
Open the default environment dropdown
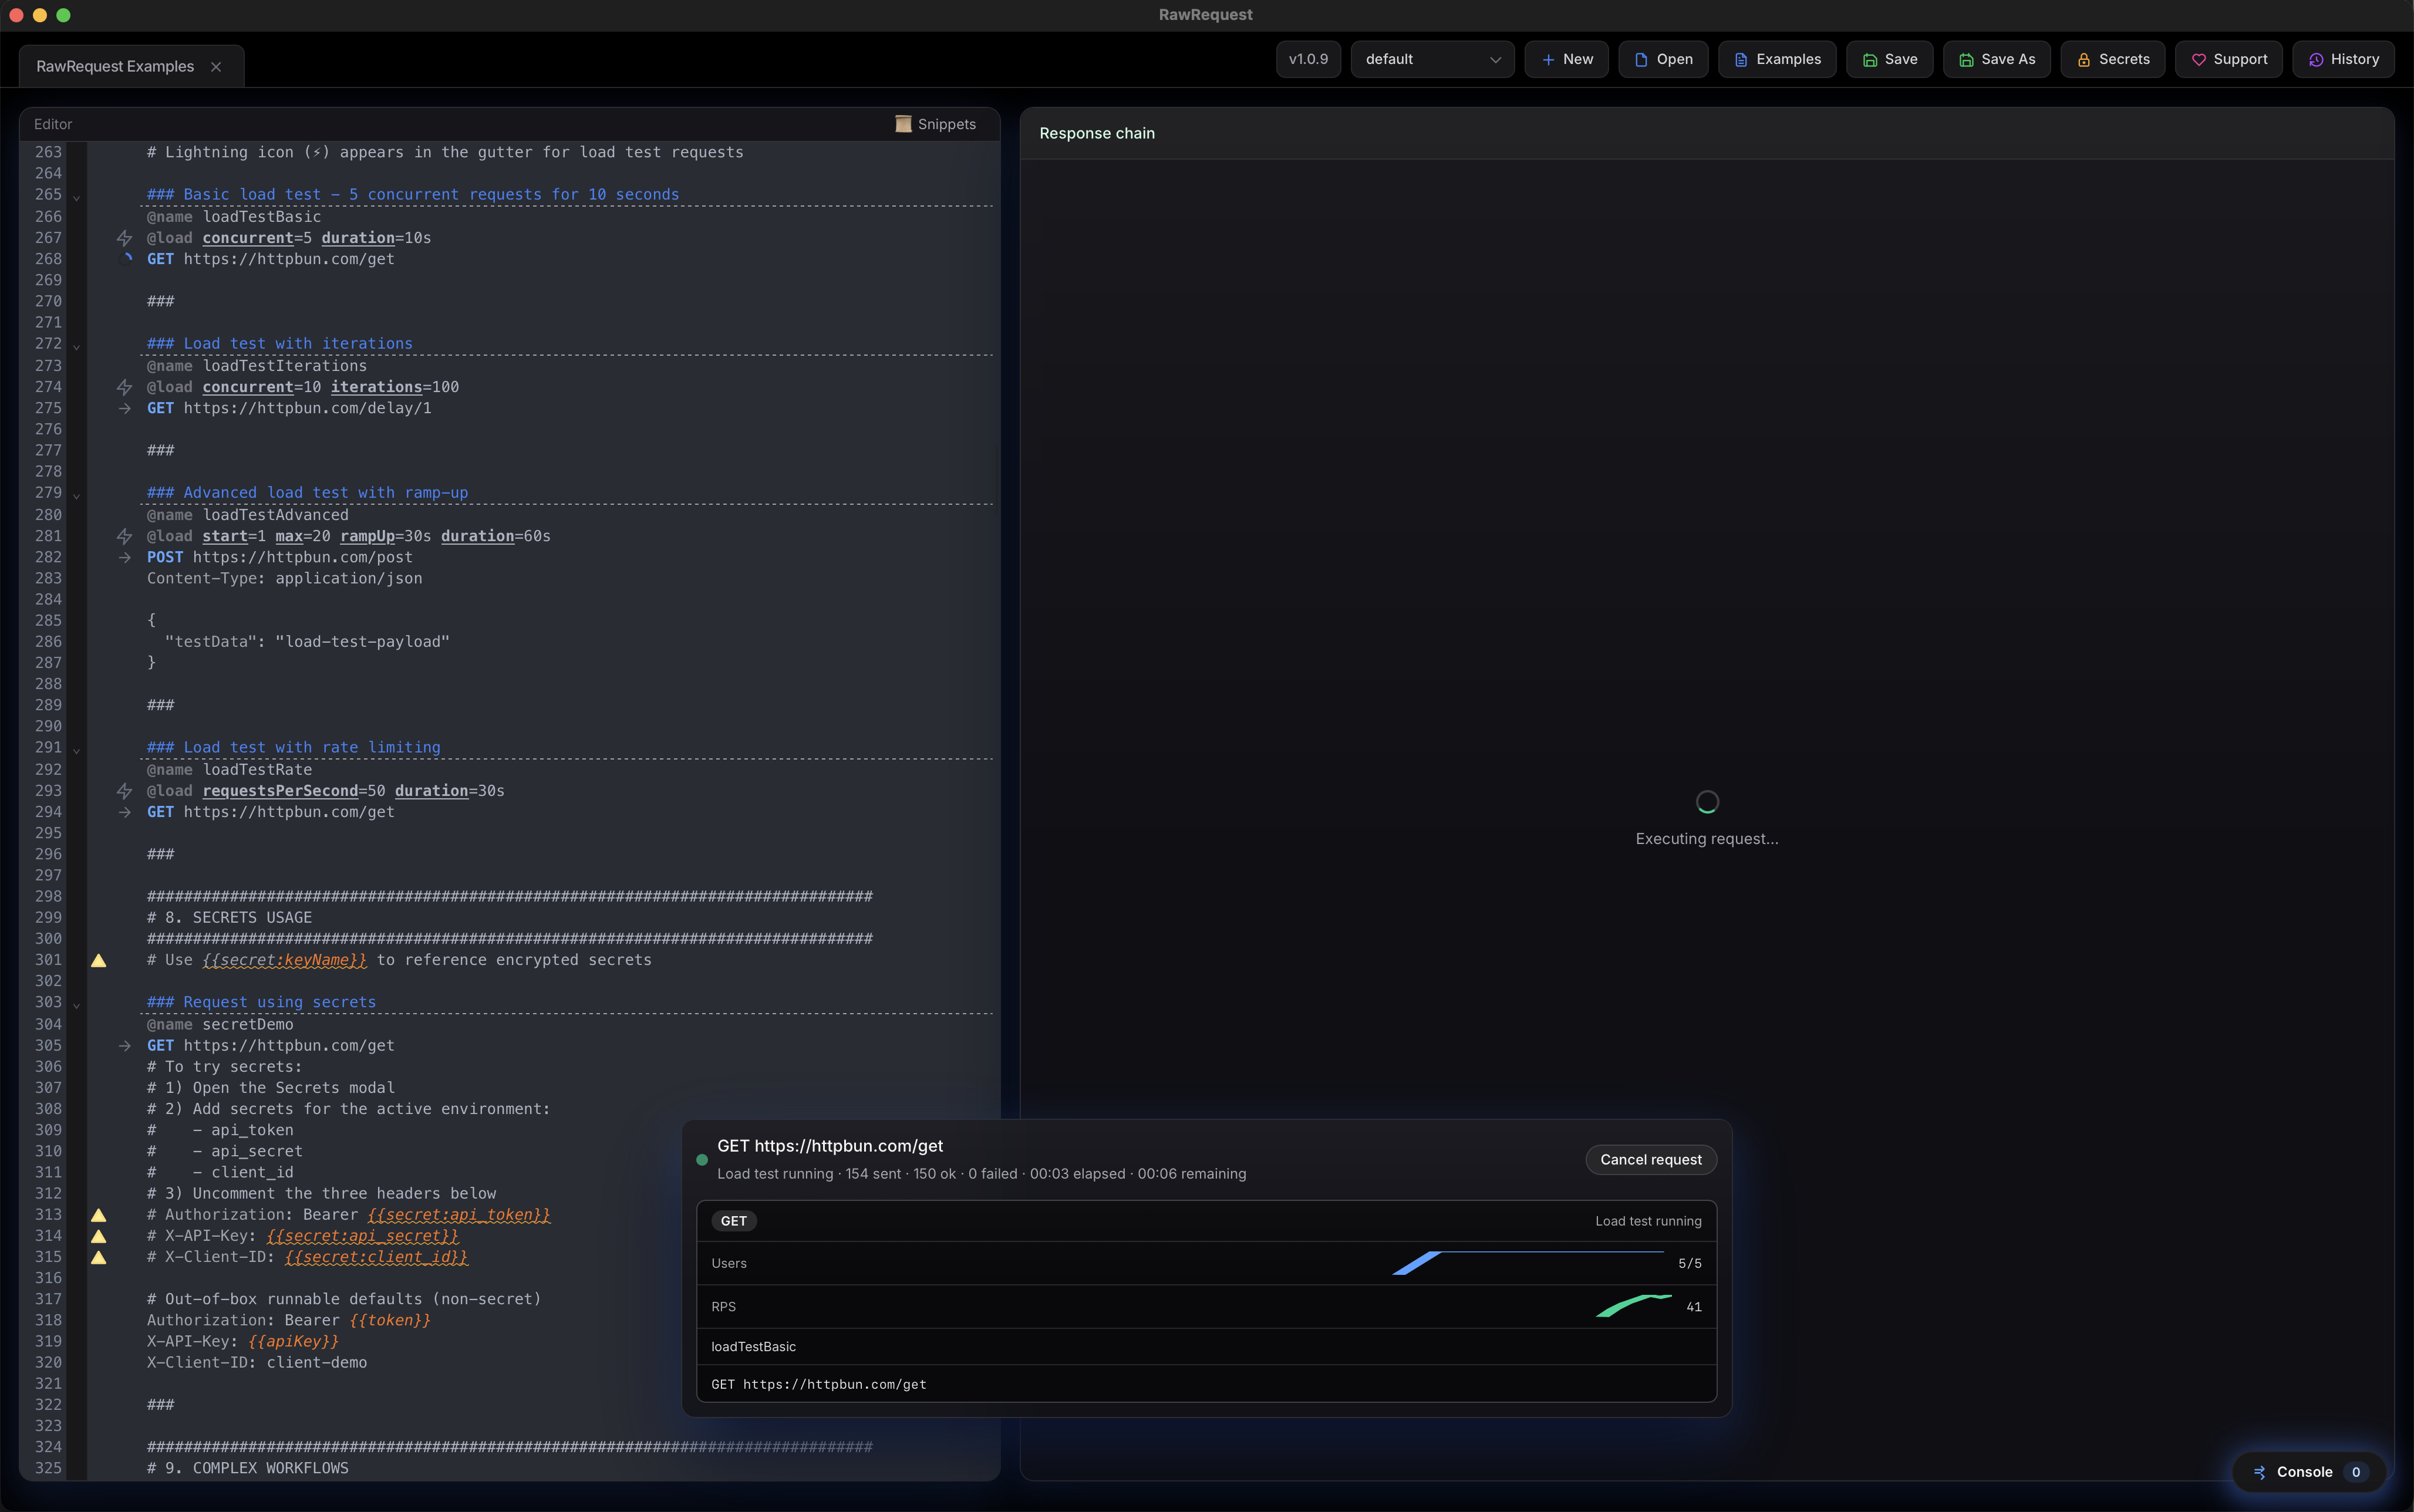pos(1431,59)
